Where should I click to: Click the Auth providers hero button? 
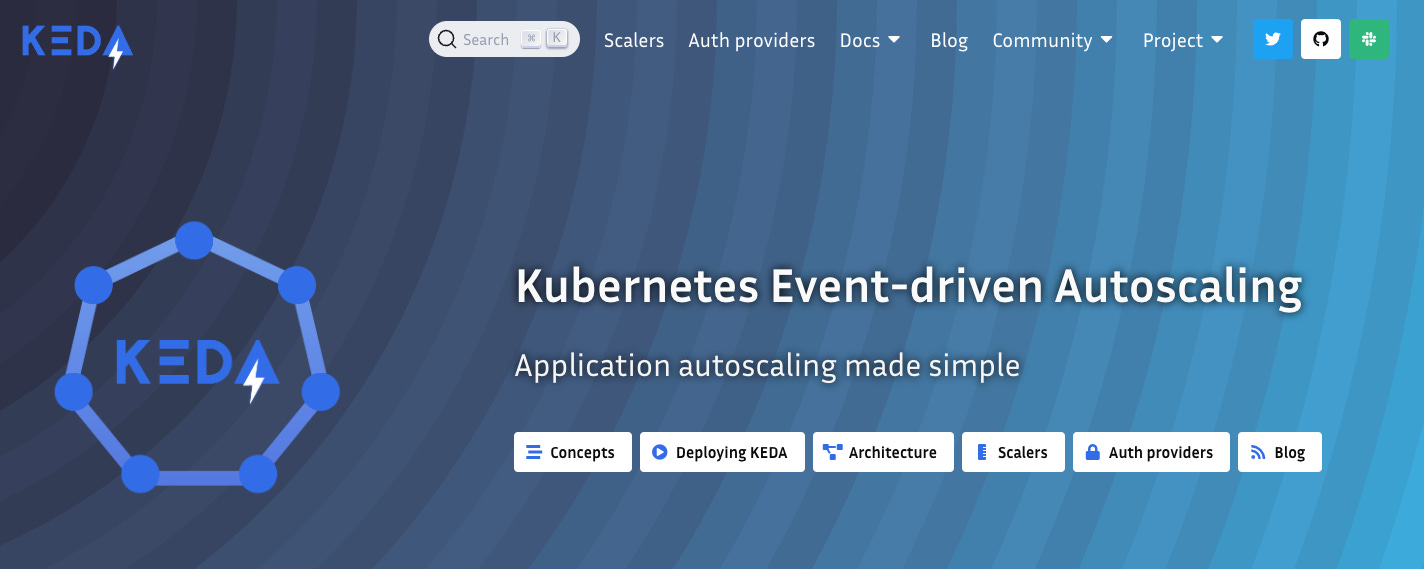(x=1151, y=452)
